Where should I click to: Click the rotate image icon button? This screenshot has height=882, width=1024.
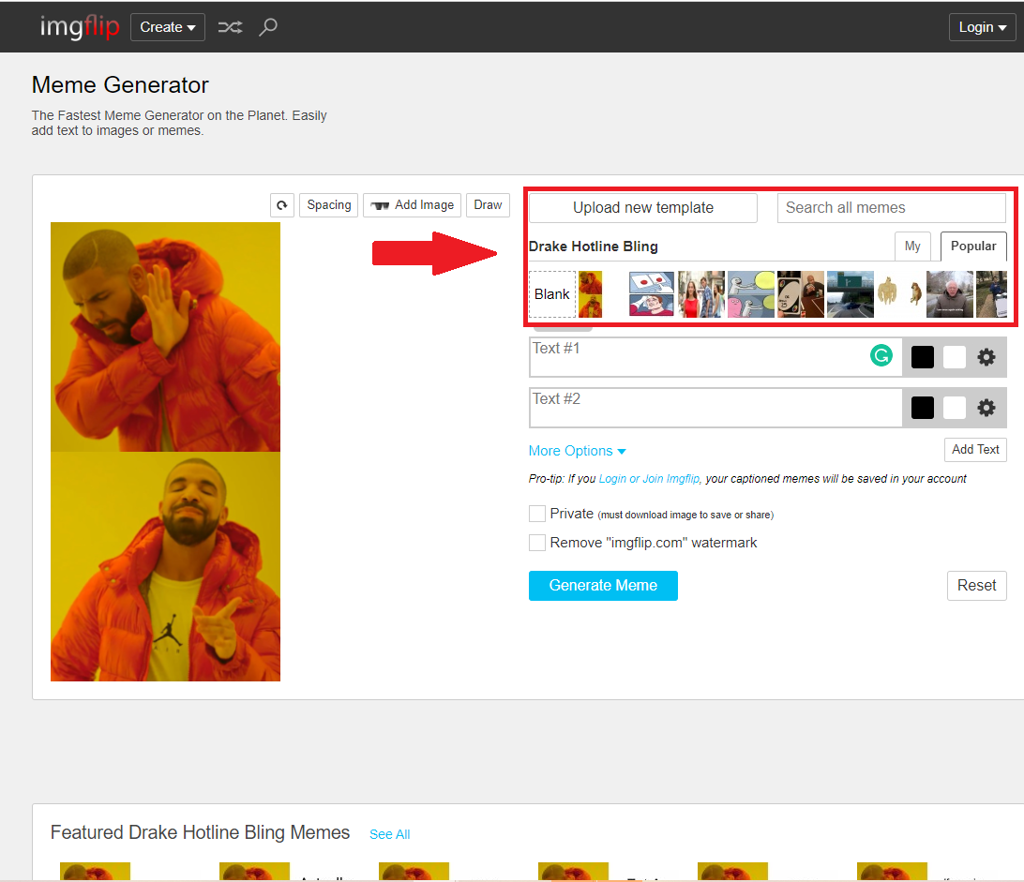coord(282,205)
